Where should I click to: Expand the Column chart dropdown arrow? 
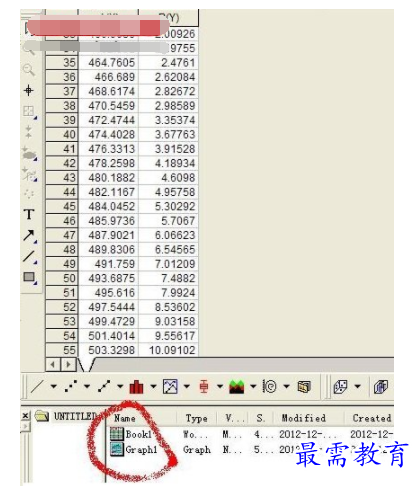tap(153, 387)
